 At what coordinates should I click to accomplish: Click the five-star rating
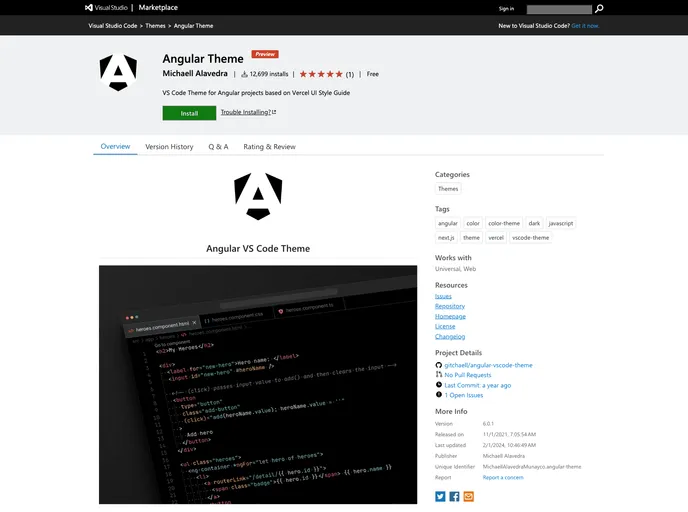coord(321,74)
